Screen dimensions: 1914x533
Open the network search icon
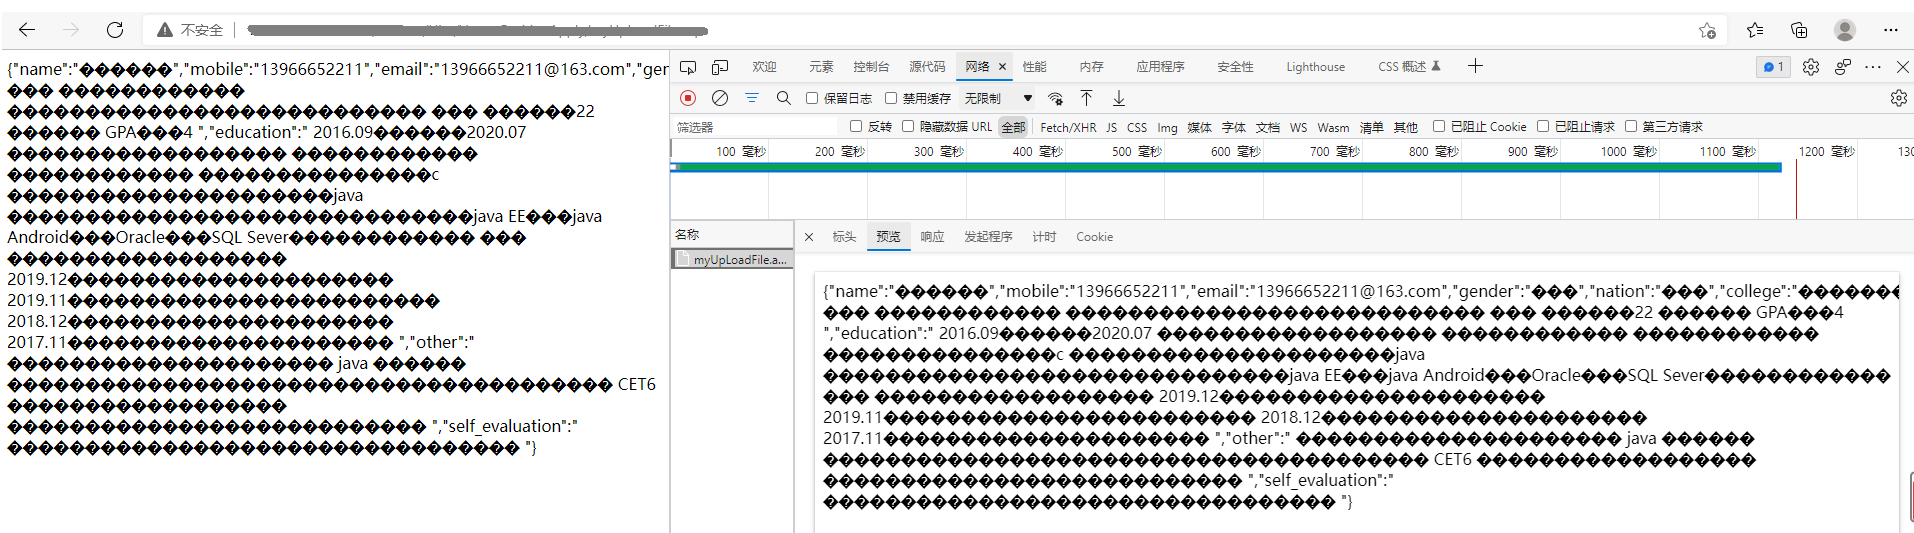point(784,98)
